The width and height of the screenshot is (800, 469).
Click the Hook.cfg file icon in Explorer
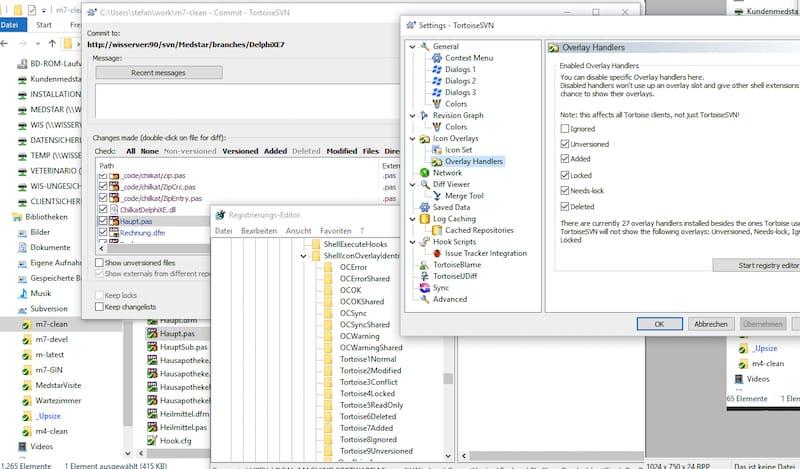(x=152, y=440)
